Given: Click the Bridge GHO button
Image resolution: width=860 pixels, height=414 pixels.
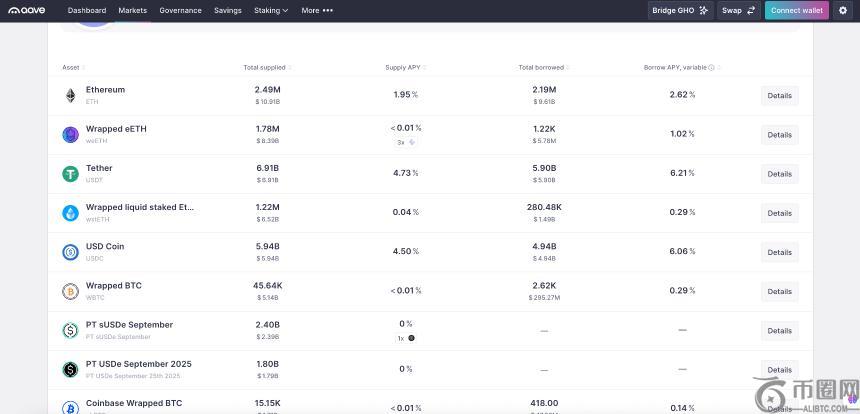Looking at the screenshot, I should (680, 10).
